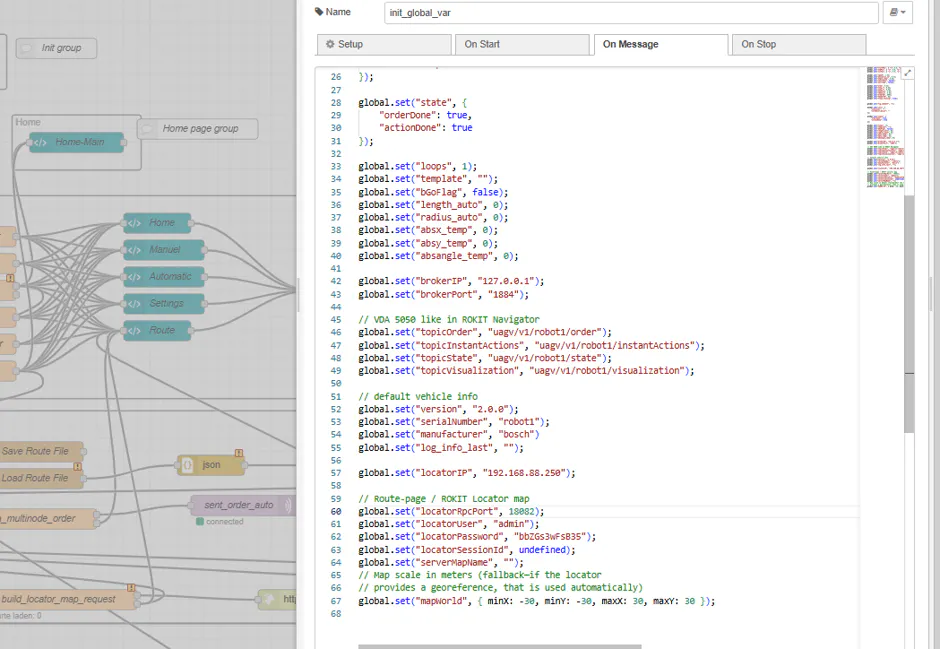This screenshot has height=649, width=940.
Task: Click the version "2.0.0" line
Action: [439, 409]
